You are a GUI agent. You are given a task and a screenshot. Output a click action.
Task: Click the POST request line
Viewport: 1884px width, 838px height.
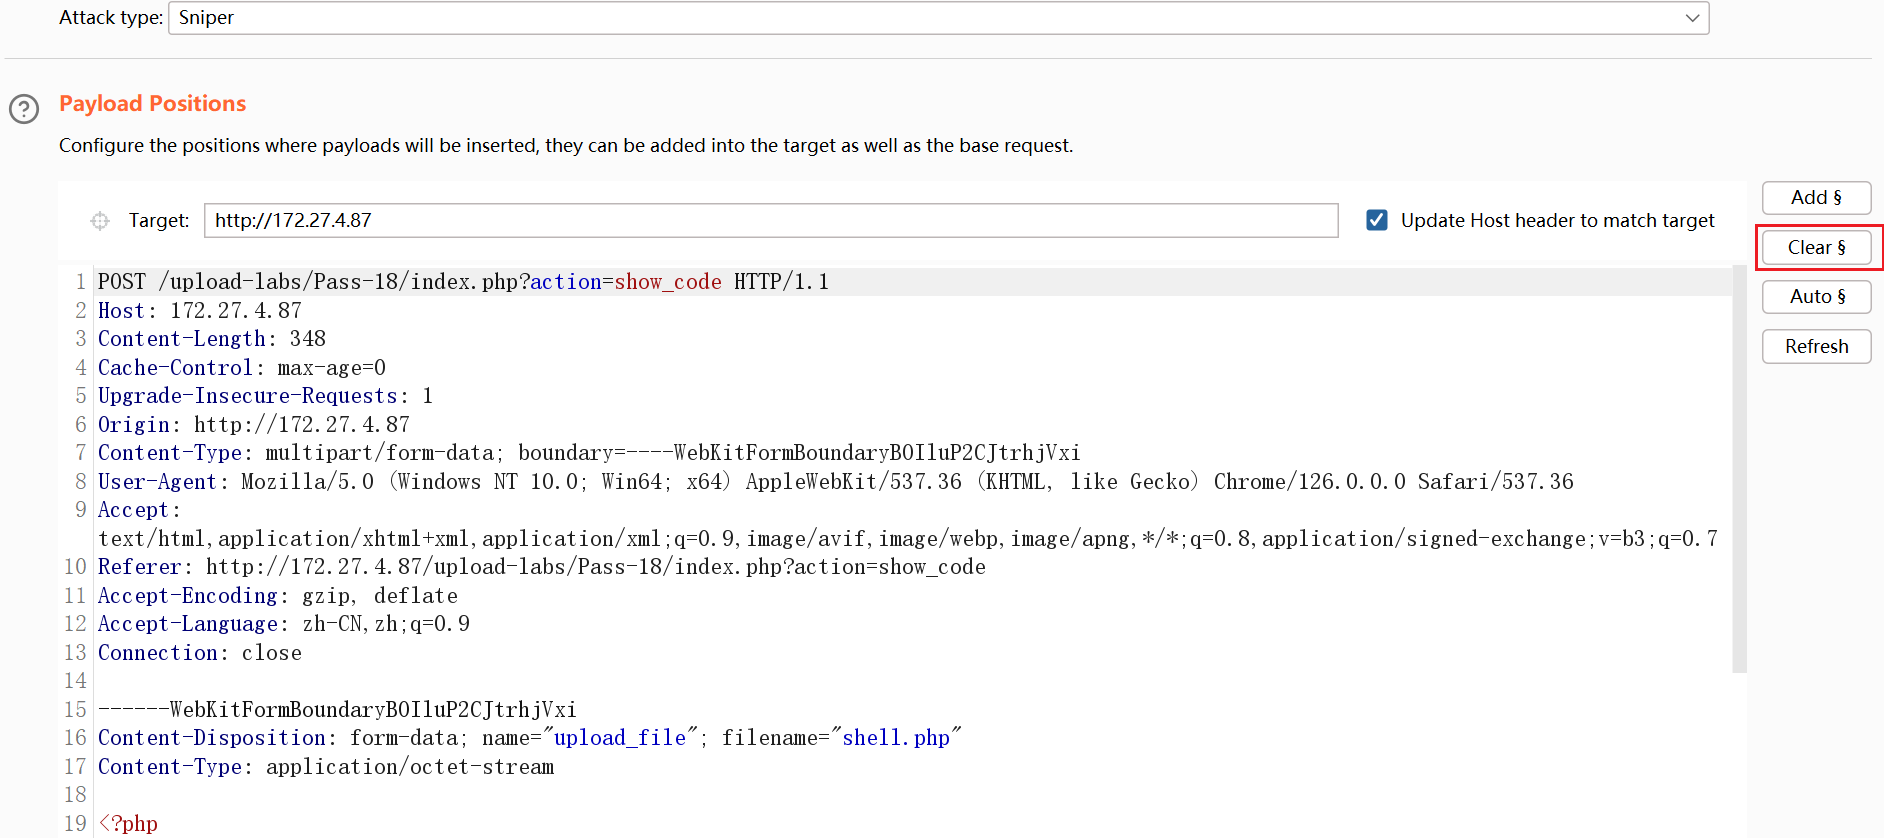click(463, 282)
